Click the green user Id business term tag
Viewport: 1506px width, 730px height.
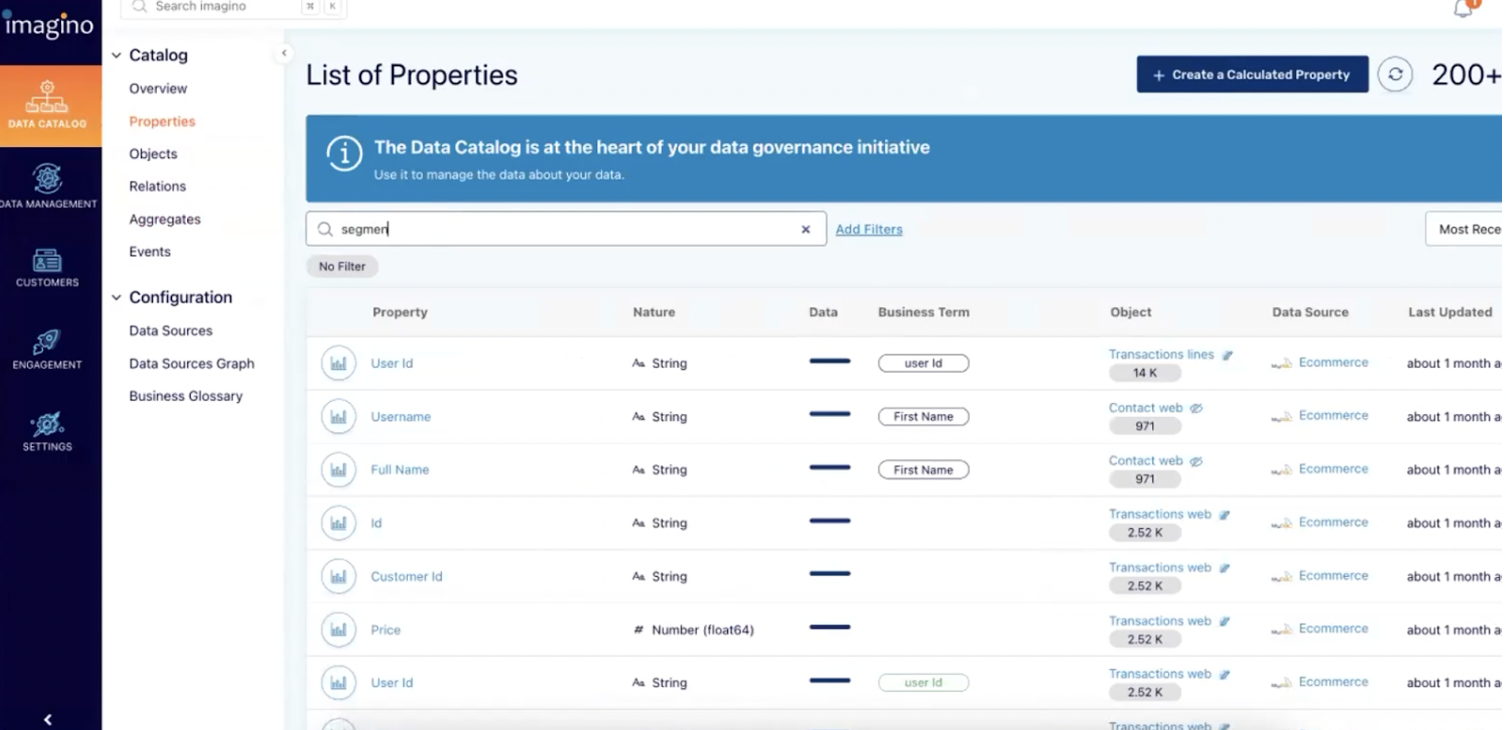coord(923,683)
